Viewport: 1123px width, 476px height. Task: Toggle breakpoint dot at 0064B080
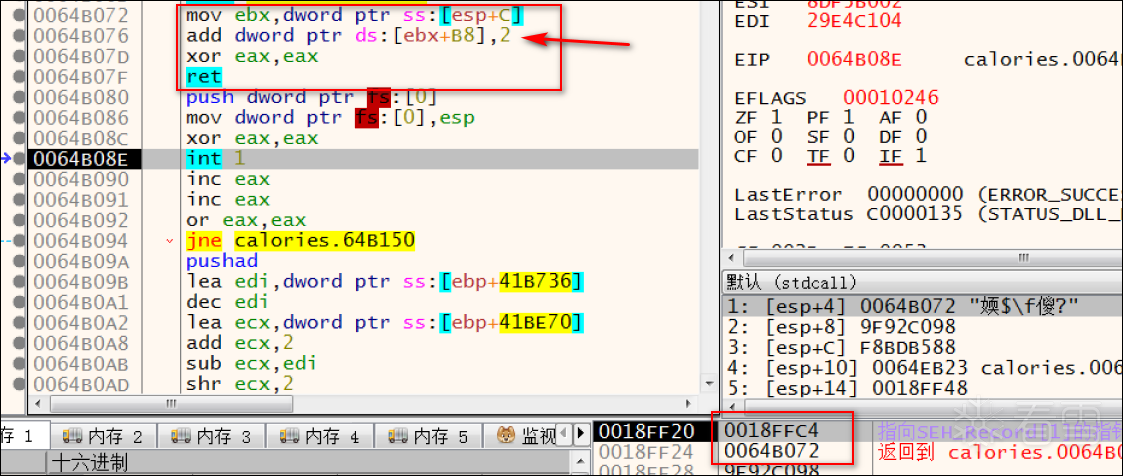pos(19,97)
